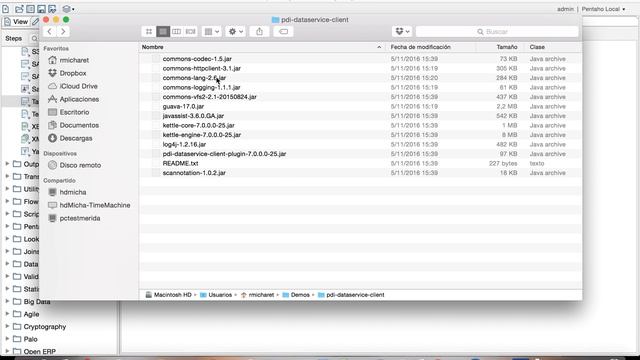The width and height of the screenshot is (640, 360).
Task: Click Macintosh HD in path bar
Action: 168,295
